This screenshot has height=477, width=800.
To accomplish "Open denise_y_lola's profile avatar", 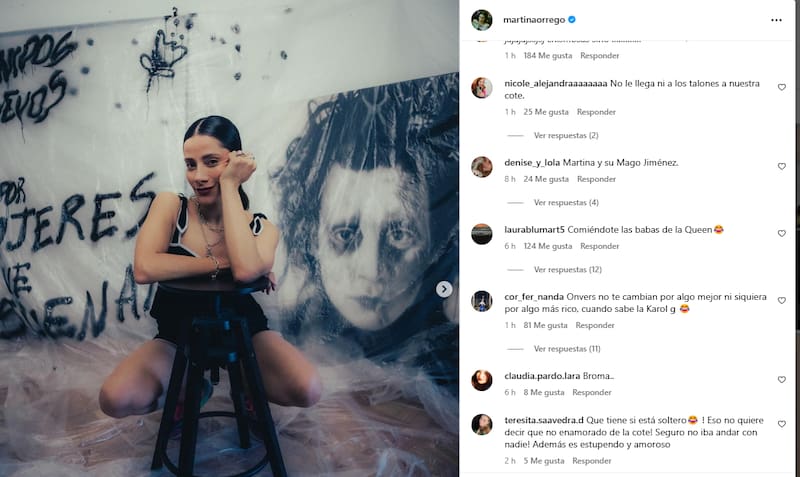I will pos(482,167).
